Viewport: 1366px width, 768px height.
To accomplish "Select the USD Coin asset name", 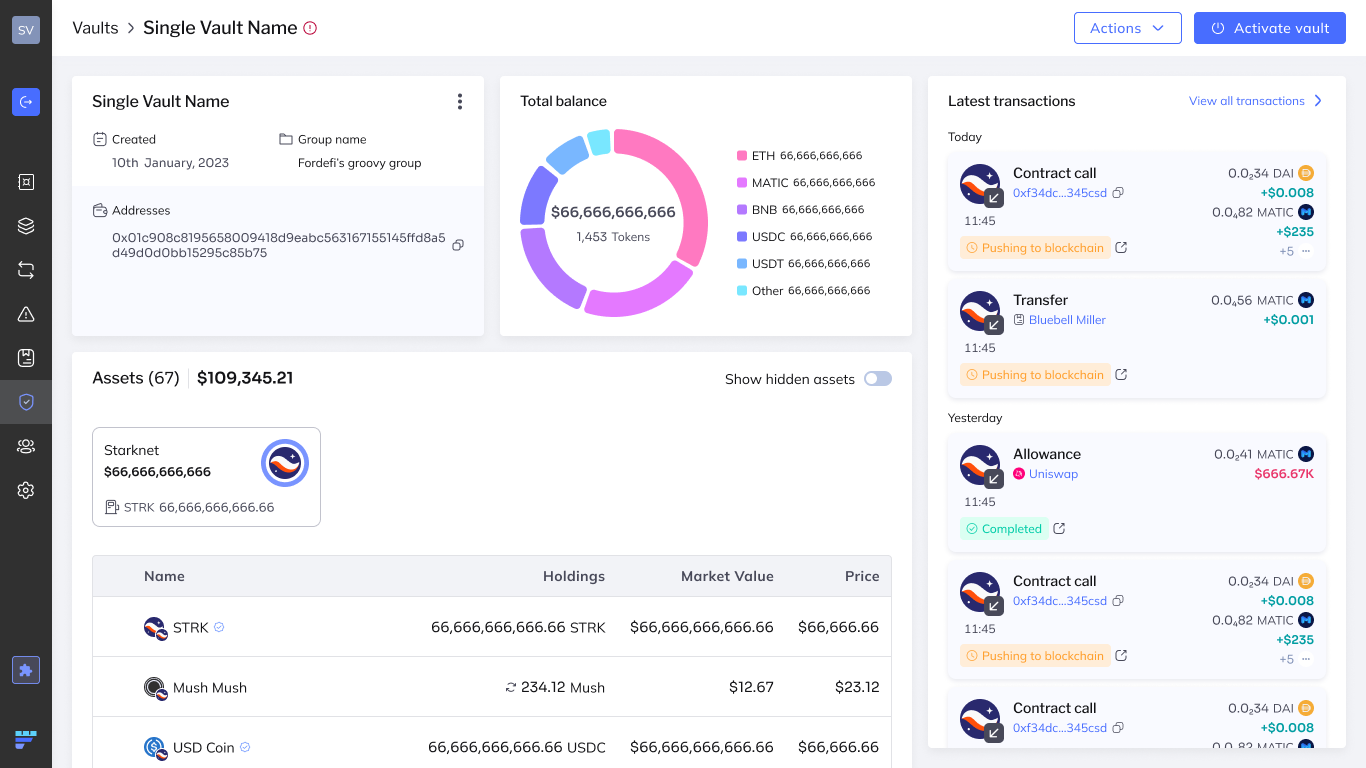I will [x=204, y=747].
